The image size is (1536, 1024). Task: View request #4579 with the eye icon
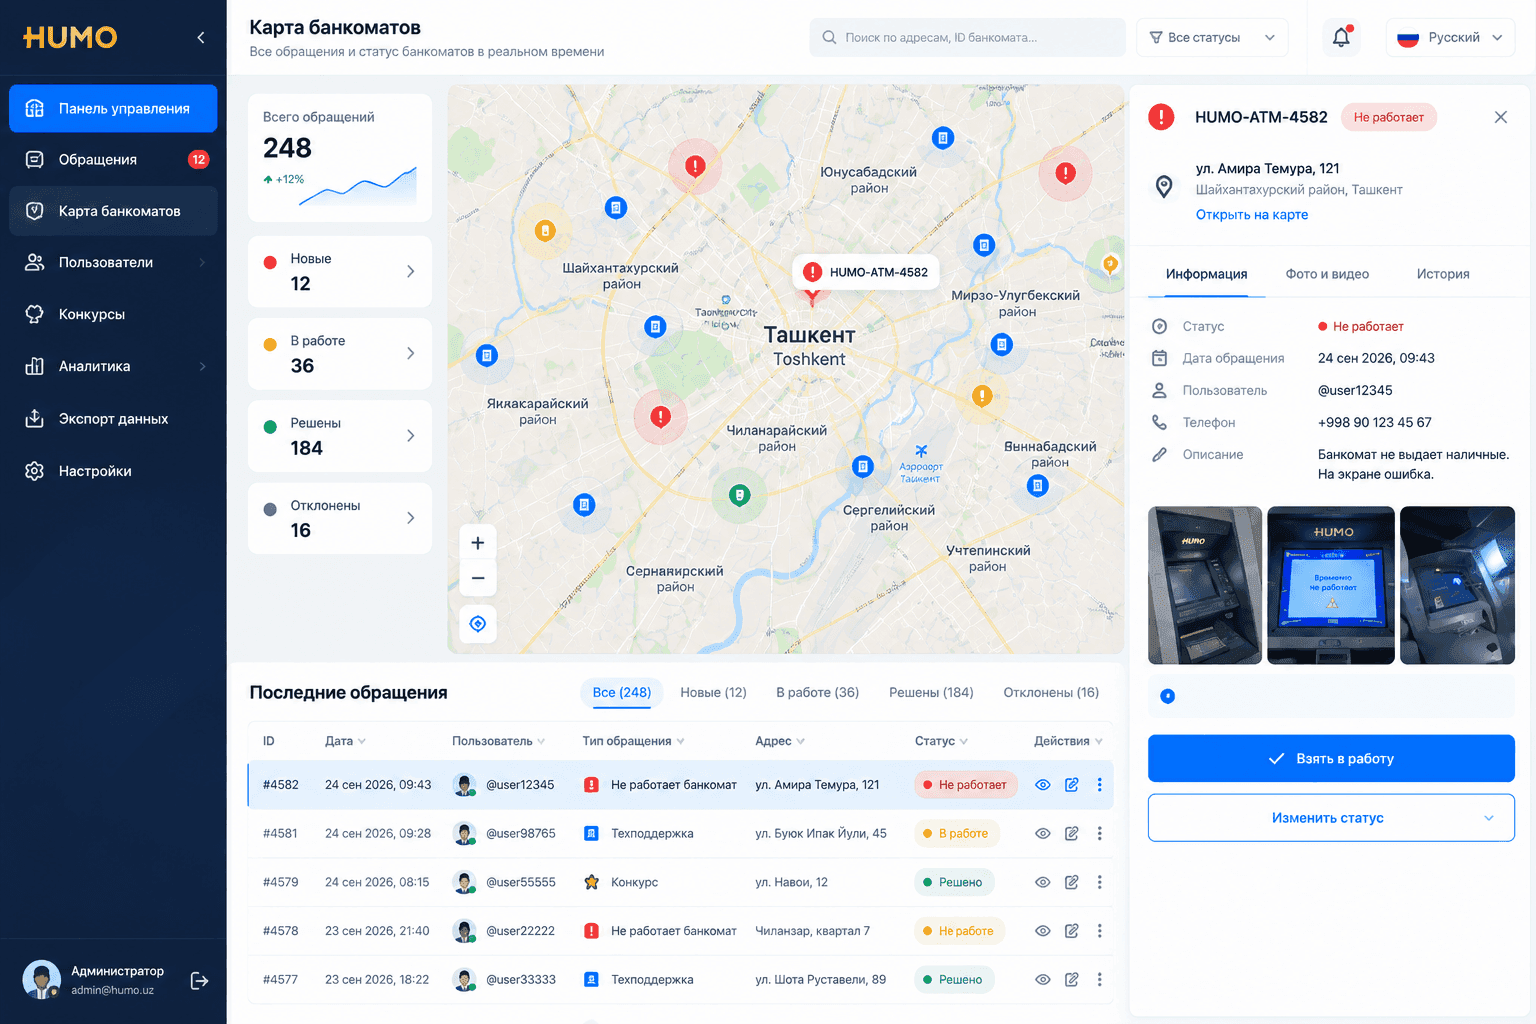pos(1042,882)
